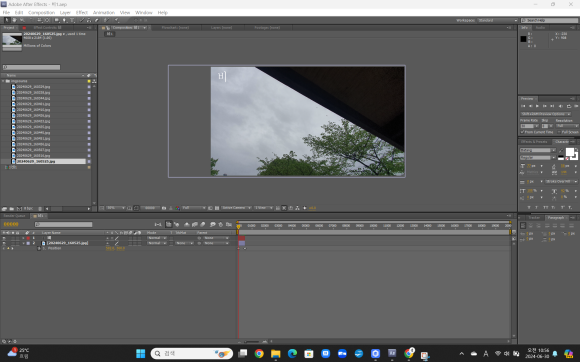
Task: Open the Window menu
Action: coord(144,13)
